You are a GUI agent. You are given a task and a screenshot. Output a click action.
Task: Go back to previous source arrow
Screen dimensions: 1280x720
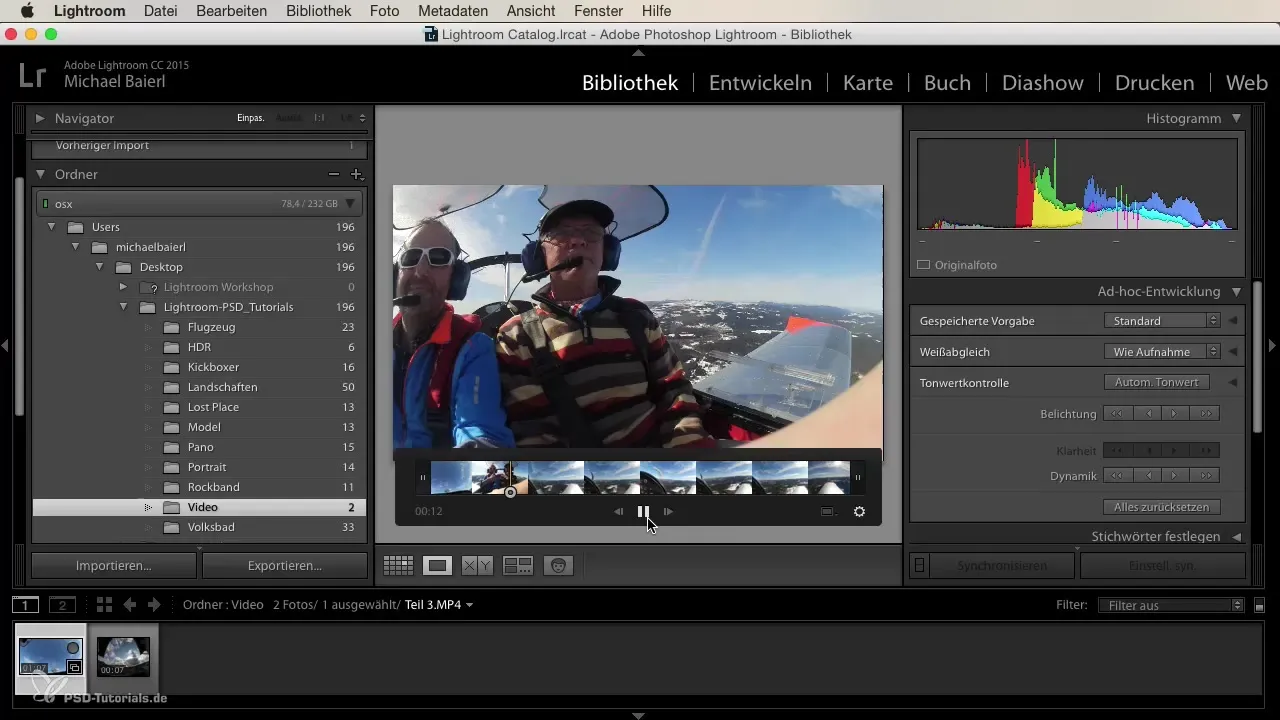click(129, 605)
